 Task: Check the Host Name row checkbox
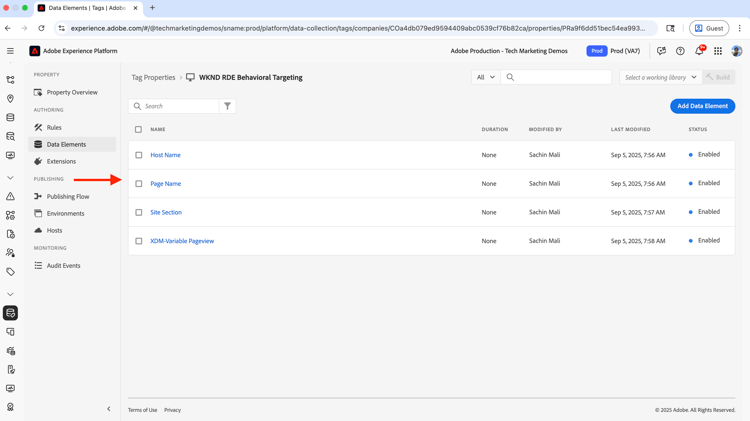tap(139, 155)
